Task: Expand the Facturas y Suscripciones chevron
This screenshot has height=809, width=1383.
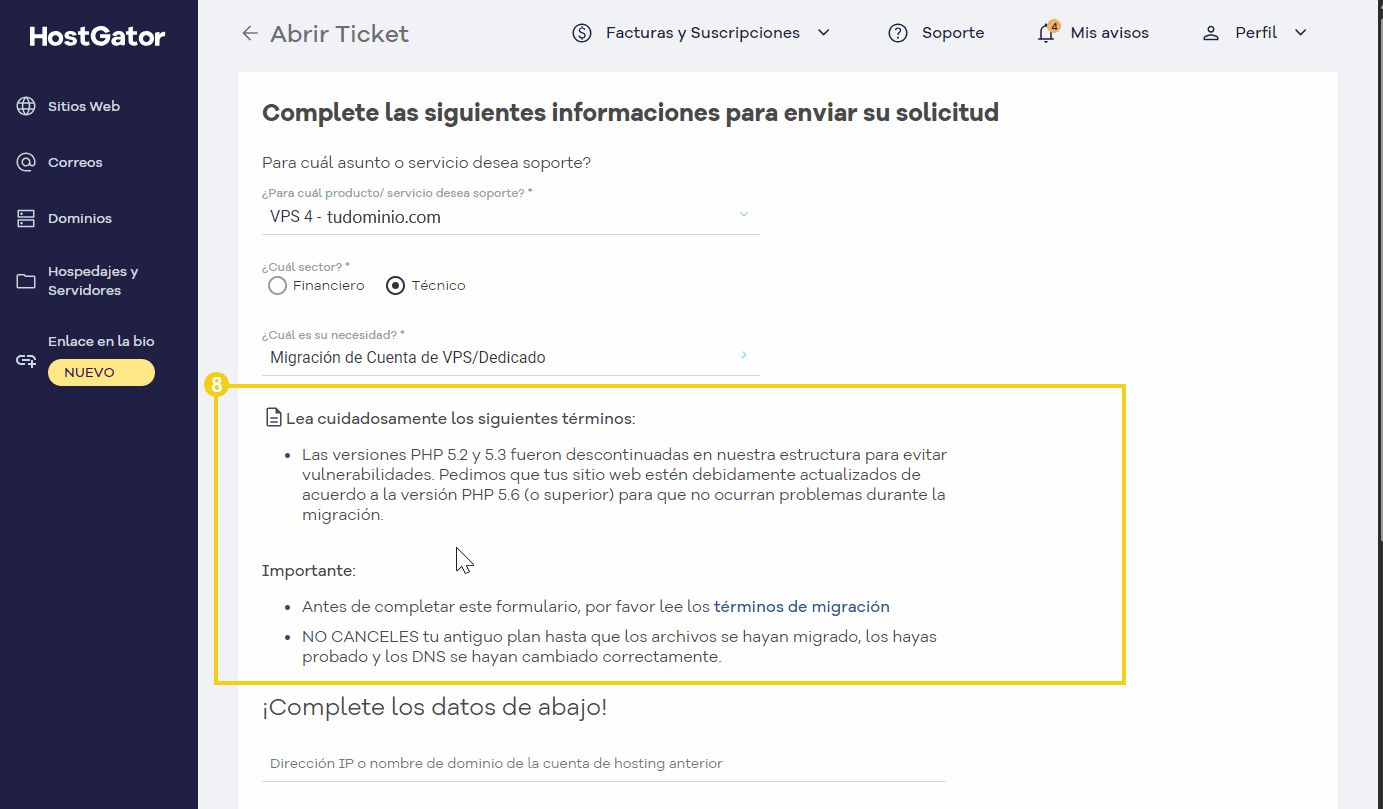Action: [824, 33]
